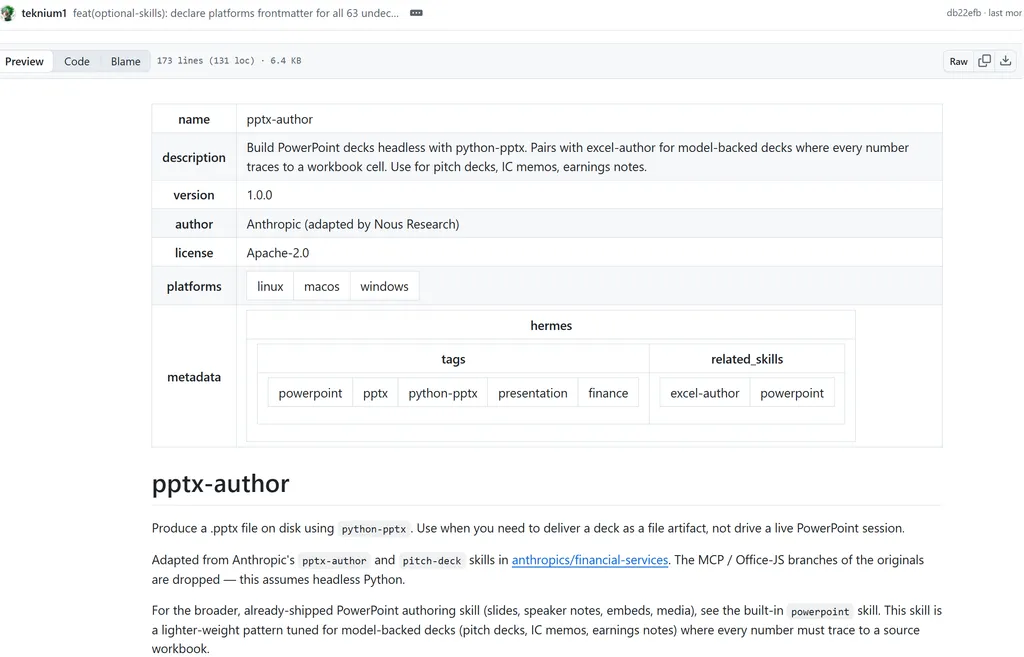Open commit hash db22efb
This screenshot has width=1024, height=657.
[x=963, y=13]
